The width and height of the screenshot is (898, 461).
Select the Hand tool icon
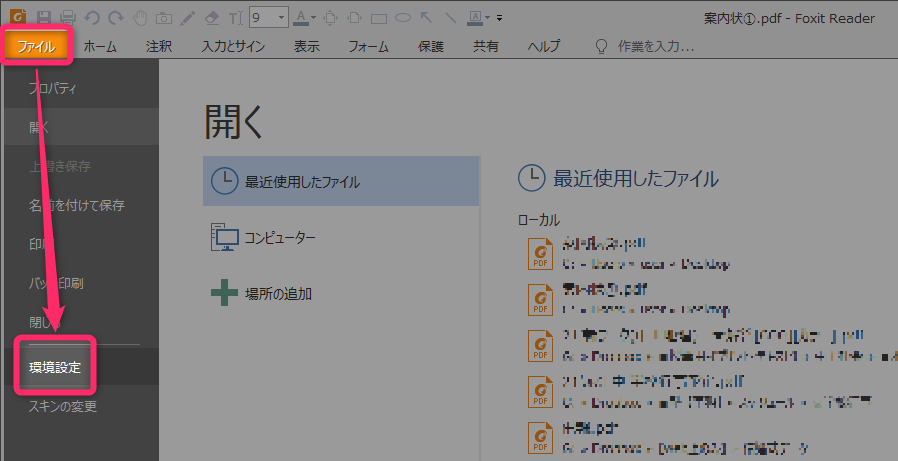coord(140,17)
